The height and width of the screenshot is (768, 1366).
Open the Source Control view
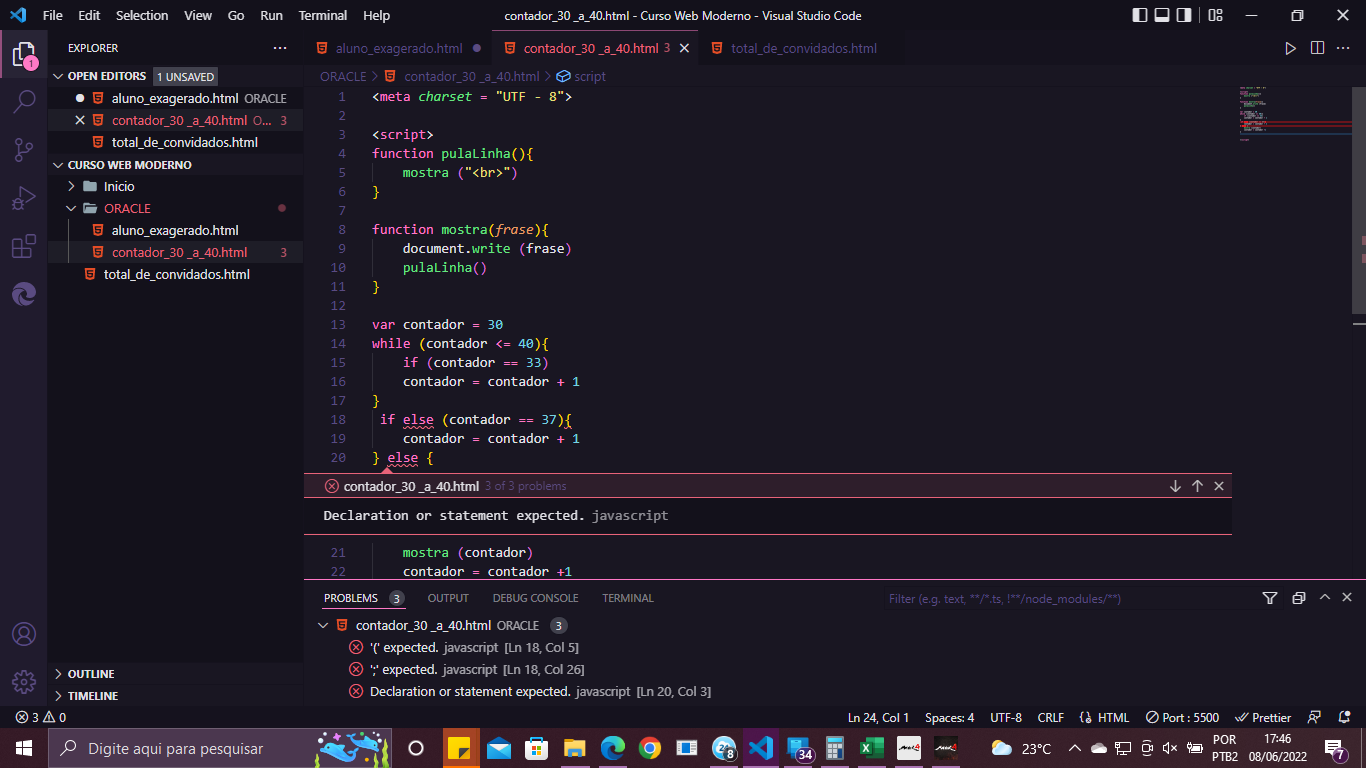(x=24, y=150)
